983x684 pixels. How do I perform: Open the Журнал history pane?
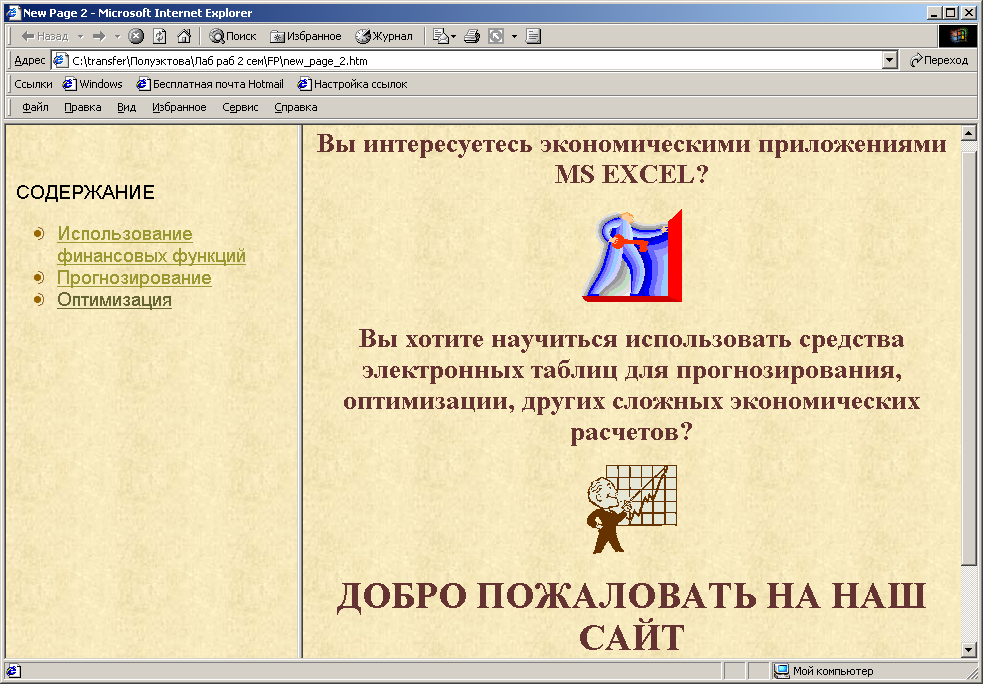click(384, 36)
